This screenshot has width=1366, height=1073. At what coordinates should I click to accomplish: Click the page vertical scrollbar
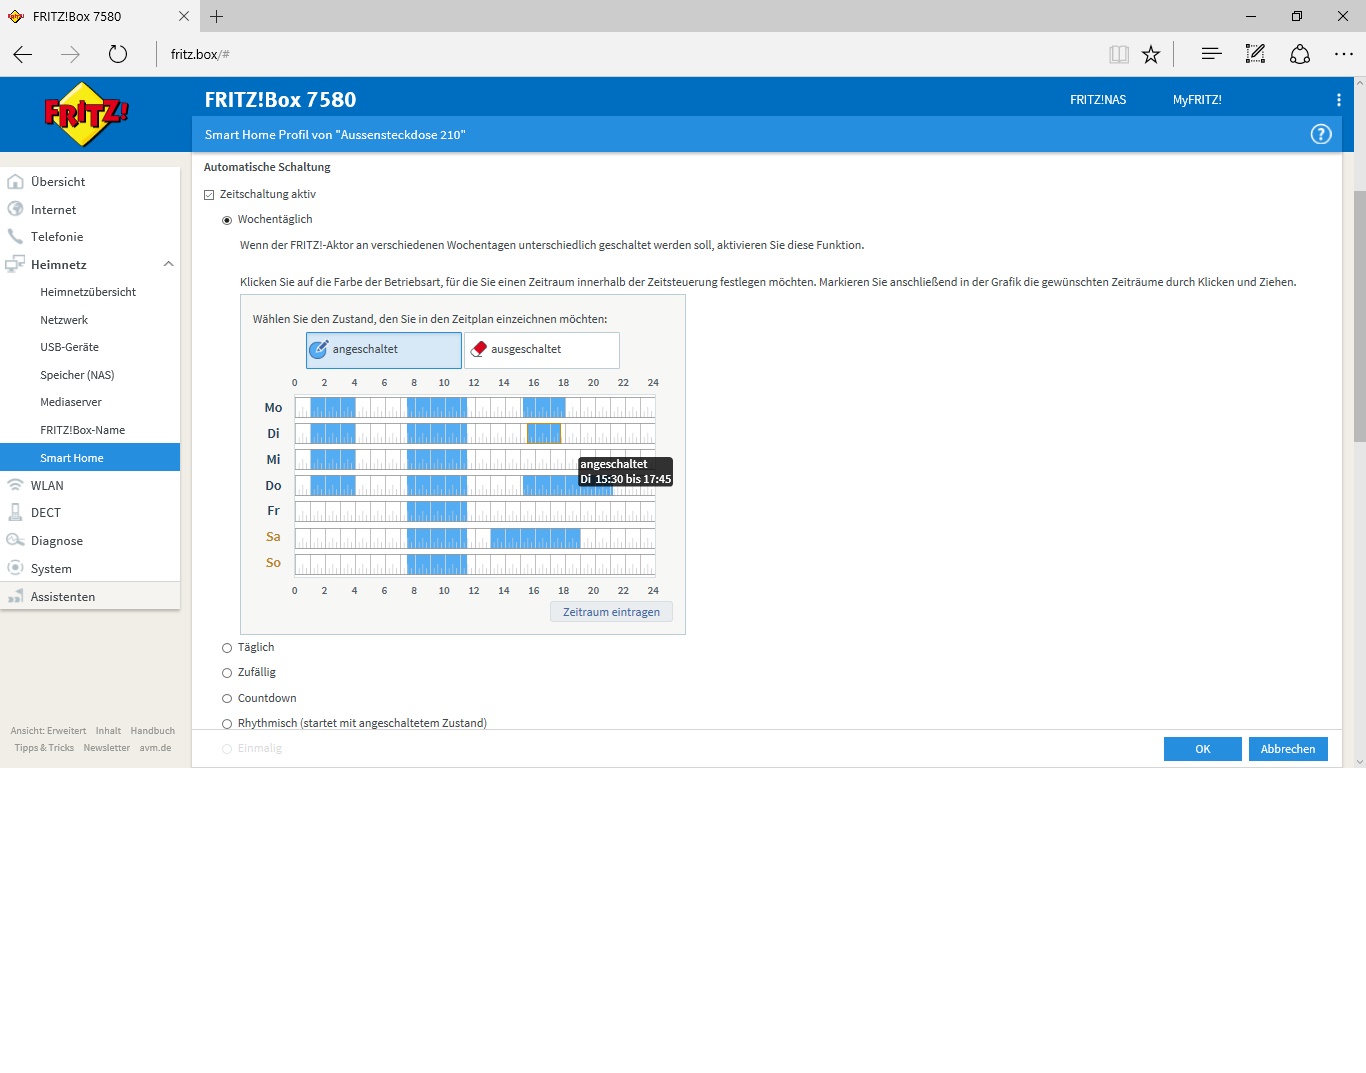(x=1359, y=315)
